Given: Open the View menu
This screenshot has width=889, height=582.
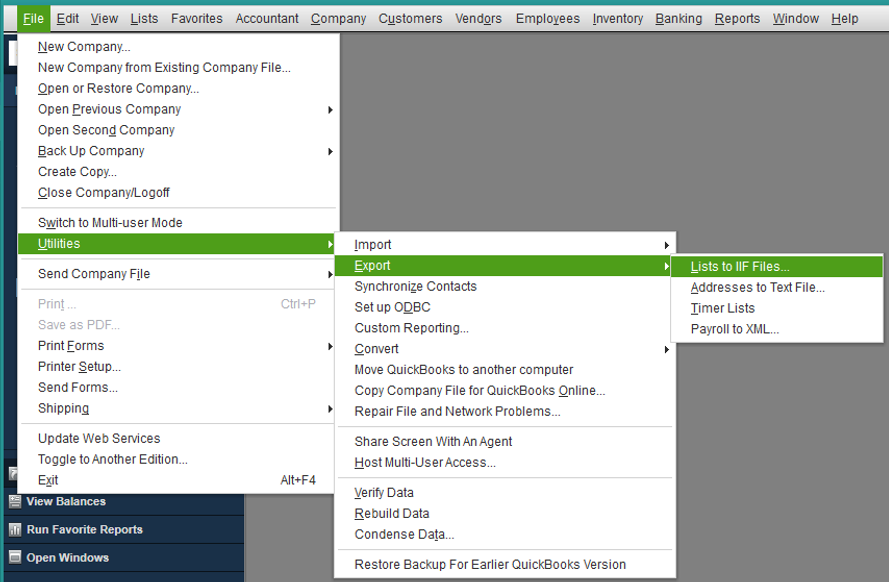Looking at the screenshot, I should (104, 19).
